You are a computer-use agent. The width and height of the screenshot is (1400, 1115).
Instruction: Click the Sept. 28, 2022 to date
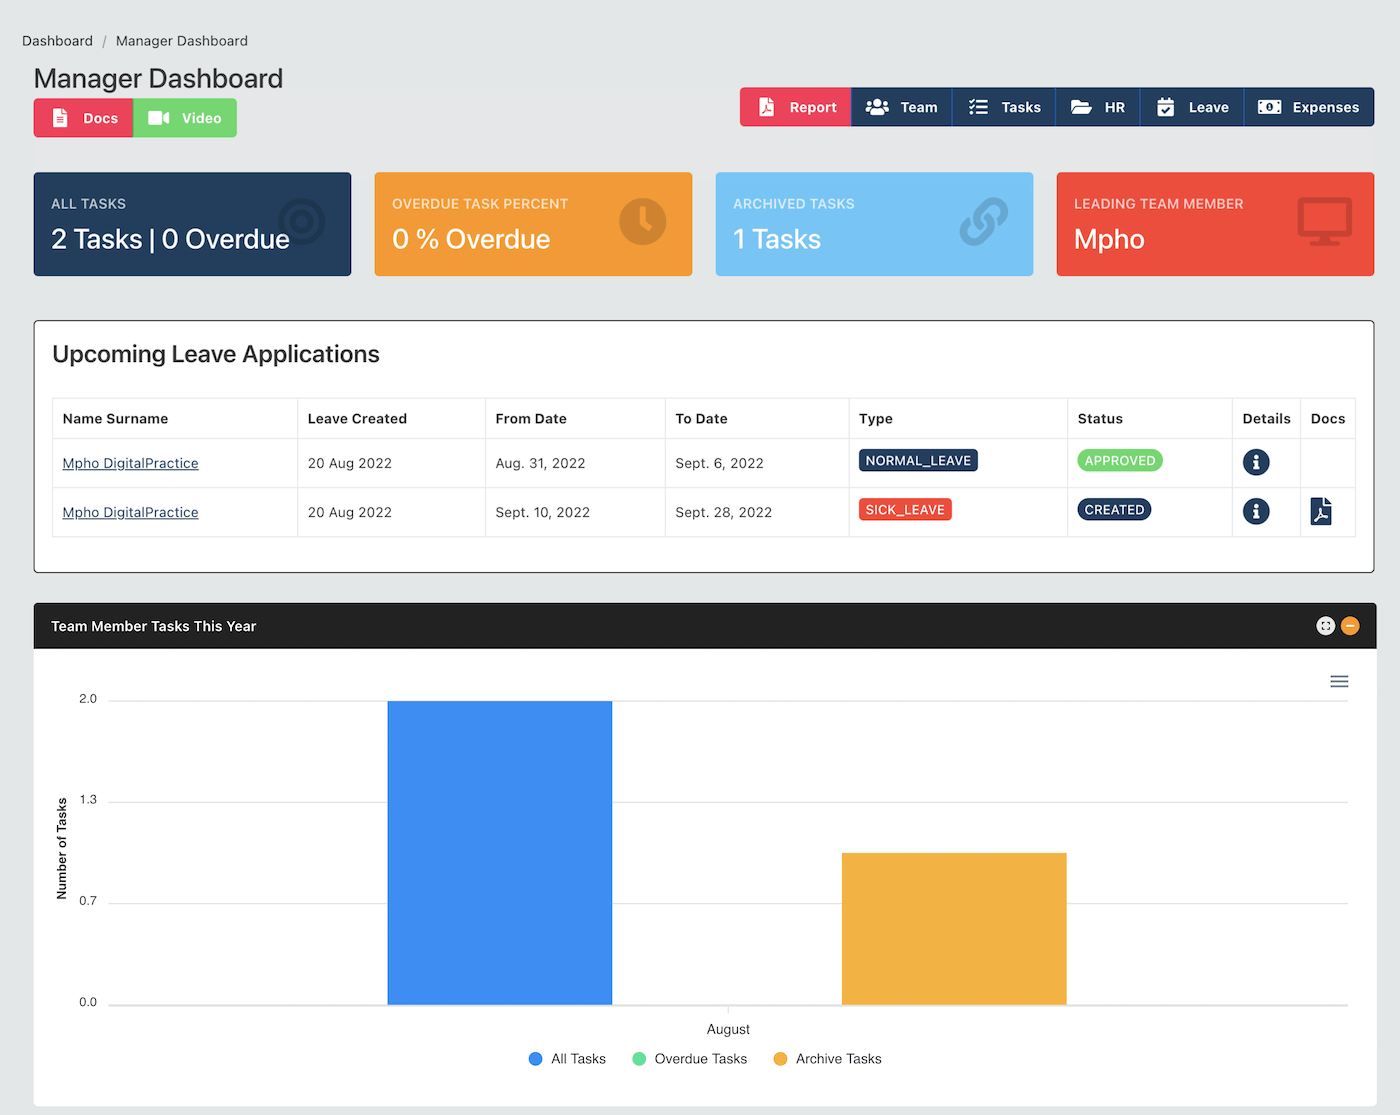pyautogui.click(x=723, y=512)
